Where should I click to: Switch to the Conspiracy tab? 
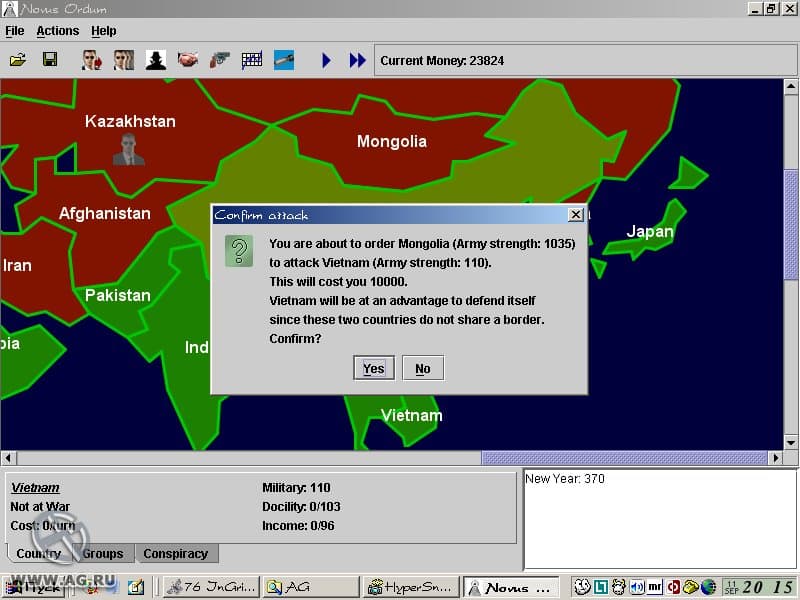[x=176, y=554]
